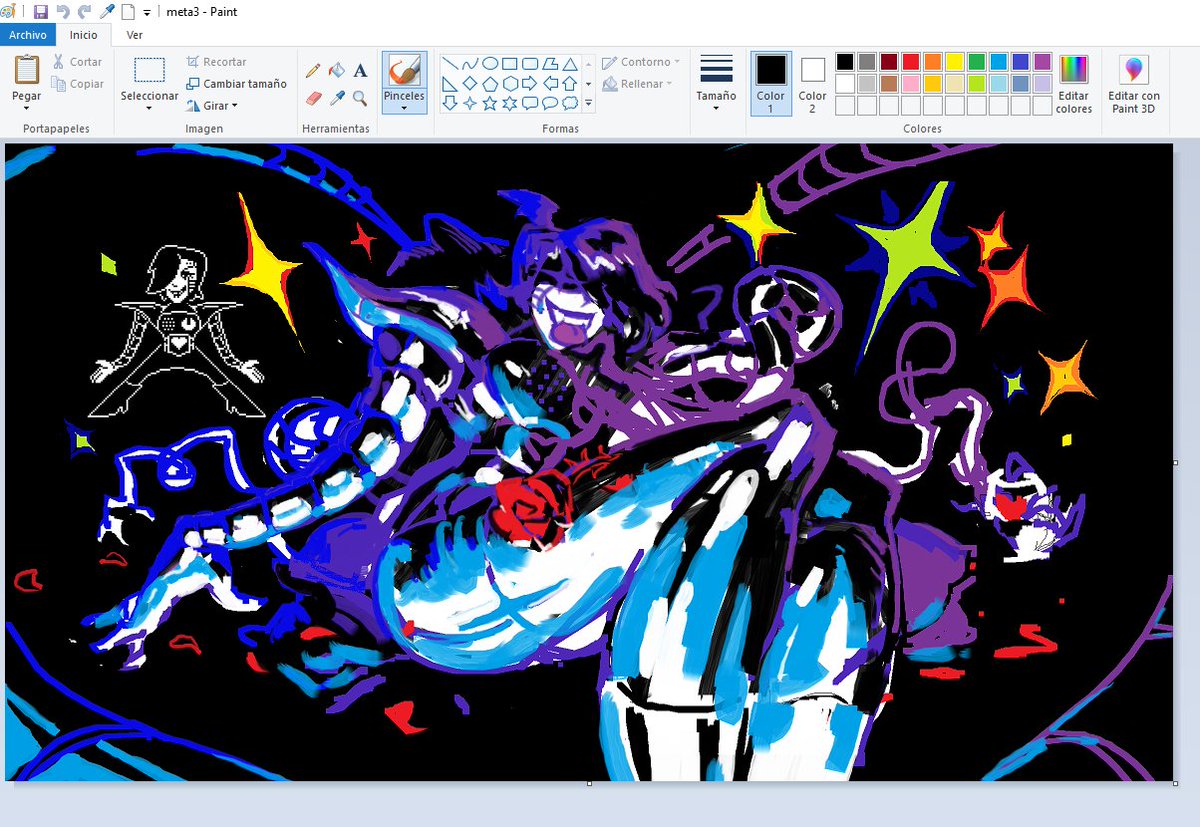The width and height of the screenshot is (1200, 827).
Task: Pick the lime green color swatch
Action: (977, 84)
